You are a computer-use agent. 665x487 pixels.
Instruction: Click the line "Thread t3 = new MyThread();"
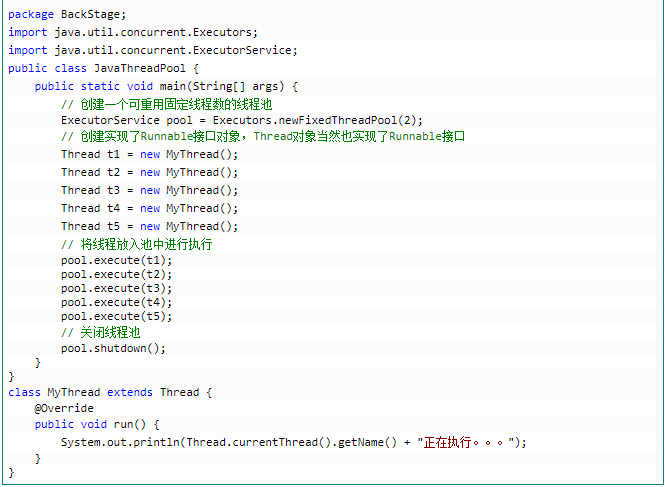click(x=149, y=190)
